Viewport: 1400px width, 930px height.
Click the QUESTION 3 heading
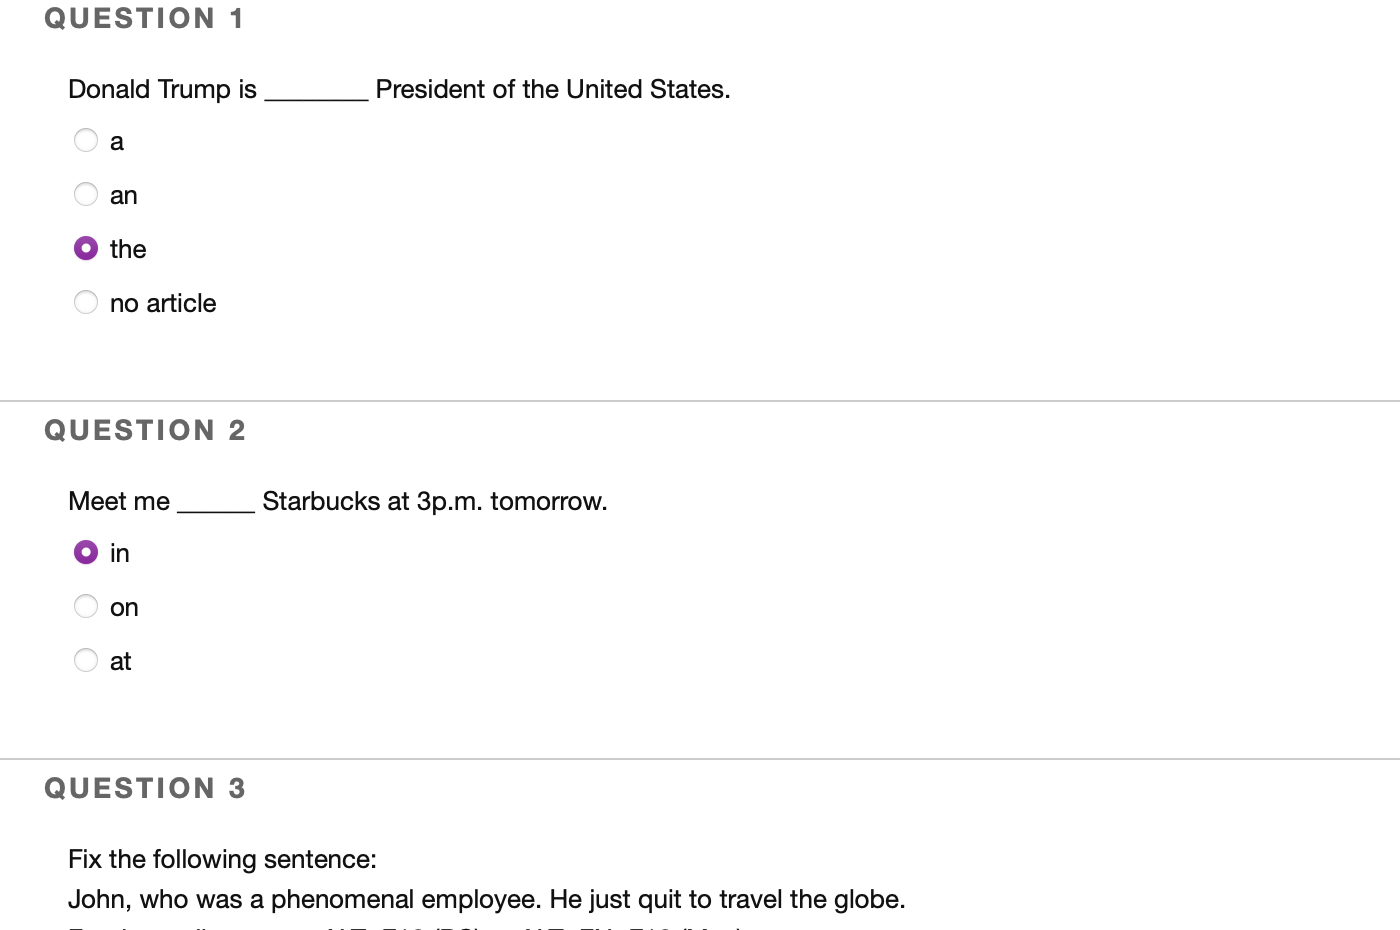(146, 788)
